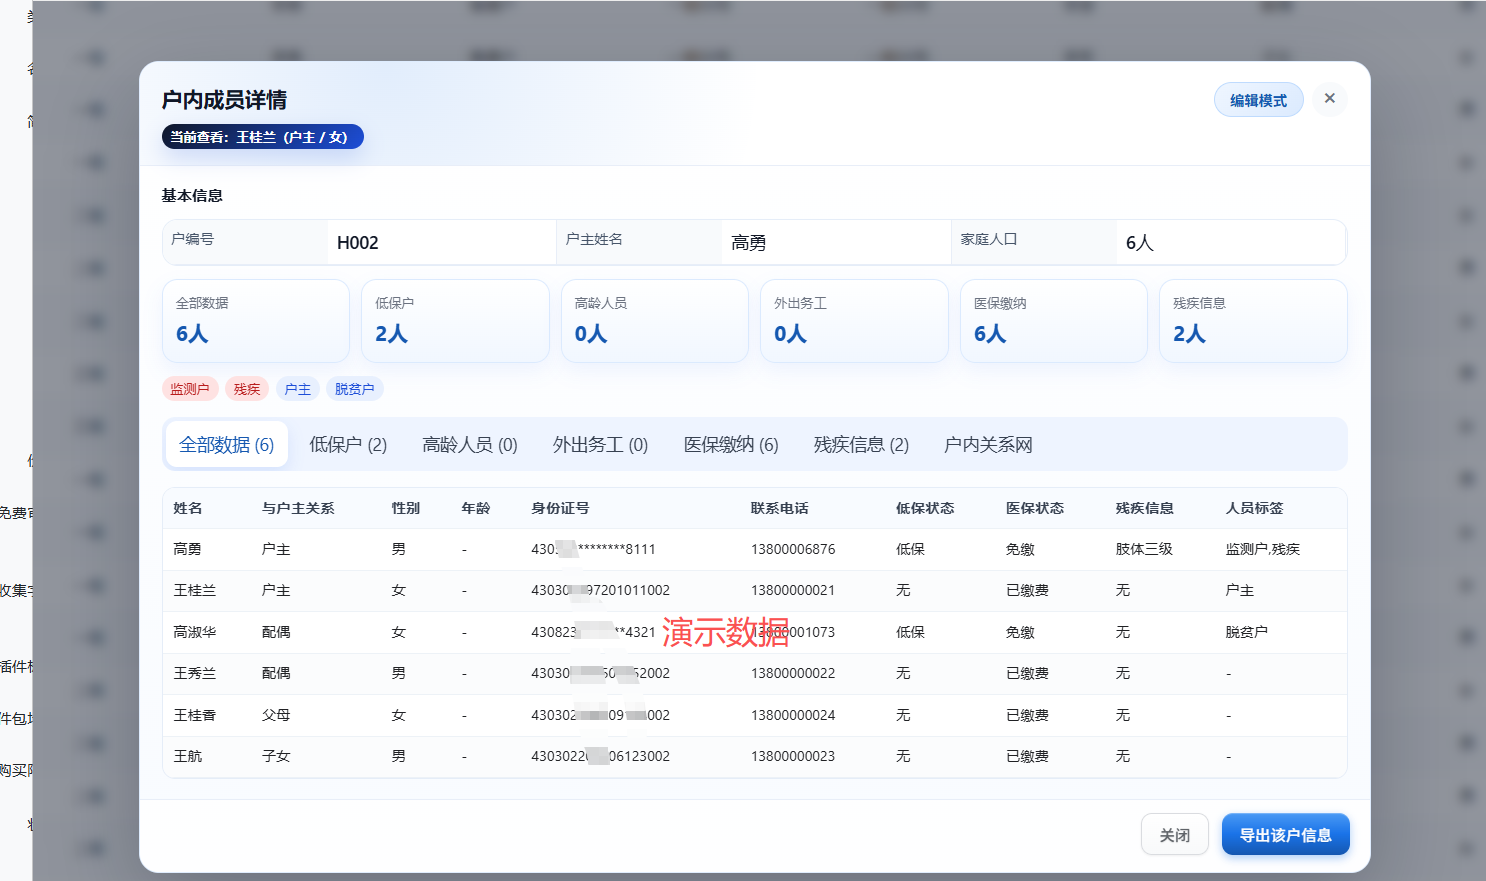Click 高勇's ID number ending in 8111
This screenshot has width=1486, height=881.
[x=594, y=549]
